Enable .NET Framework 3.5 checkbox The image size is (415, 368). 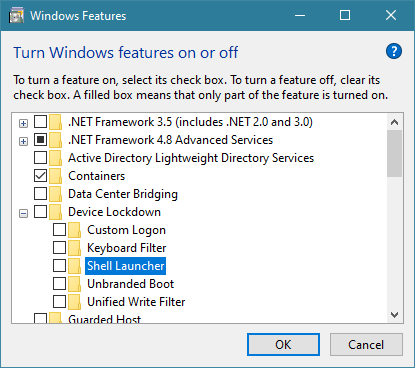[40, 122]
